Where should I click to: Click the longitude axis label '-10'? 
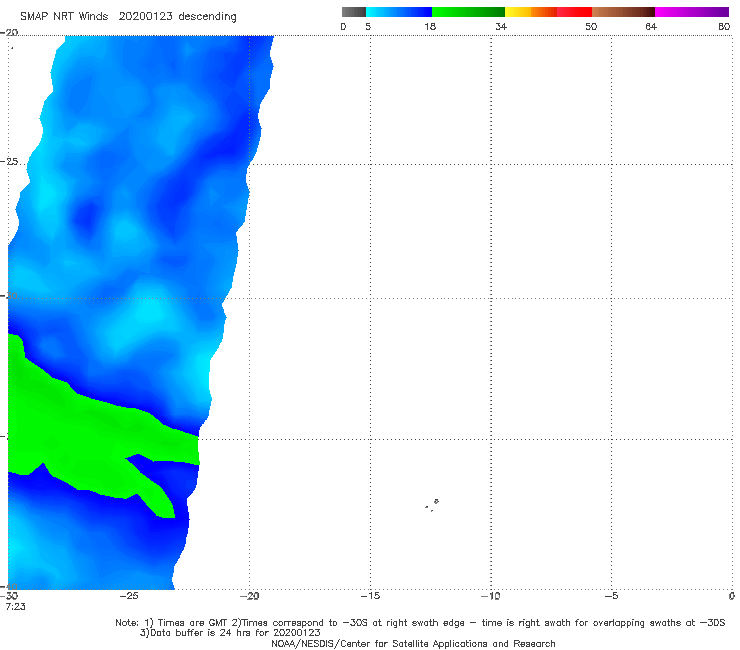[490, 596]
